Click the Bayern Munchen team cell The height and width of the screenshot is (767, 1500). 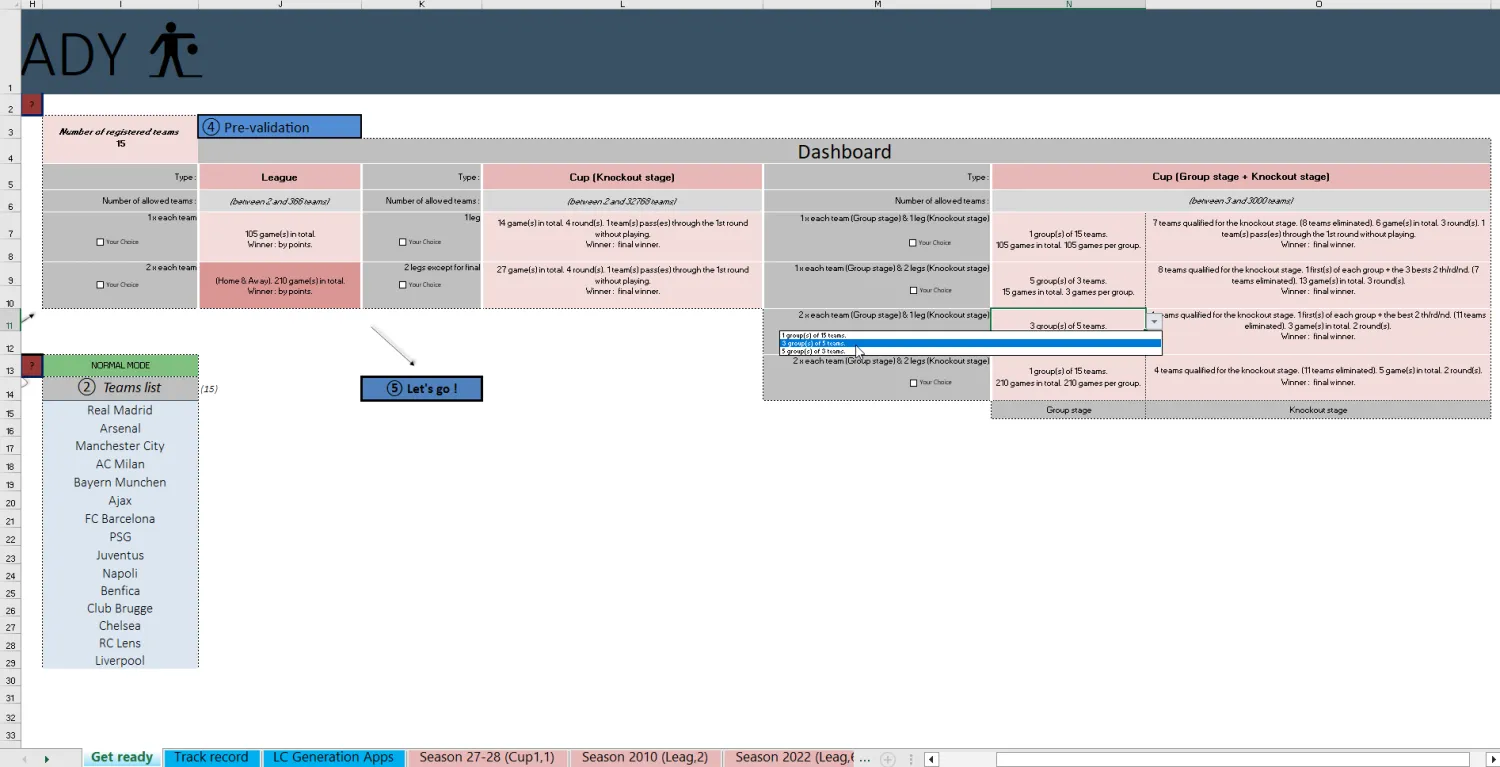tap(120, 482)
